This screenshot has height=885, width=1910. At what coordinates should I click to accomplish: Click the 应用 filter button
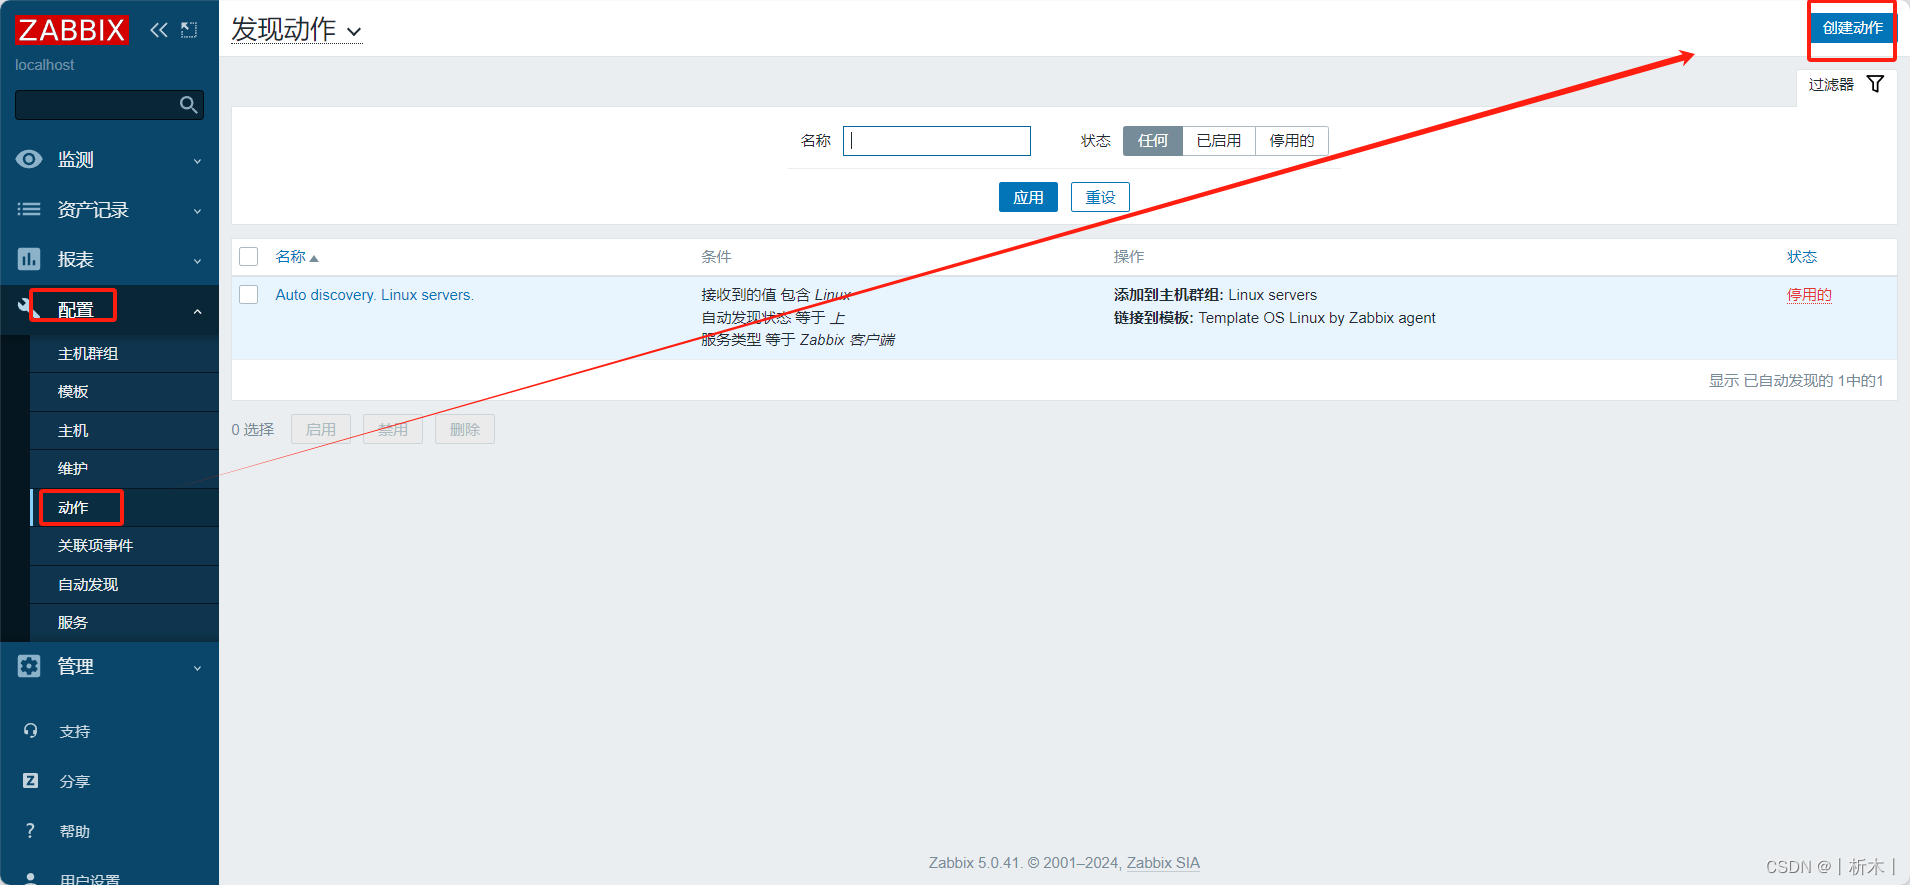pos(1028,197)
